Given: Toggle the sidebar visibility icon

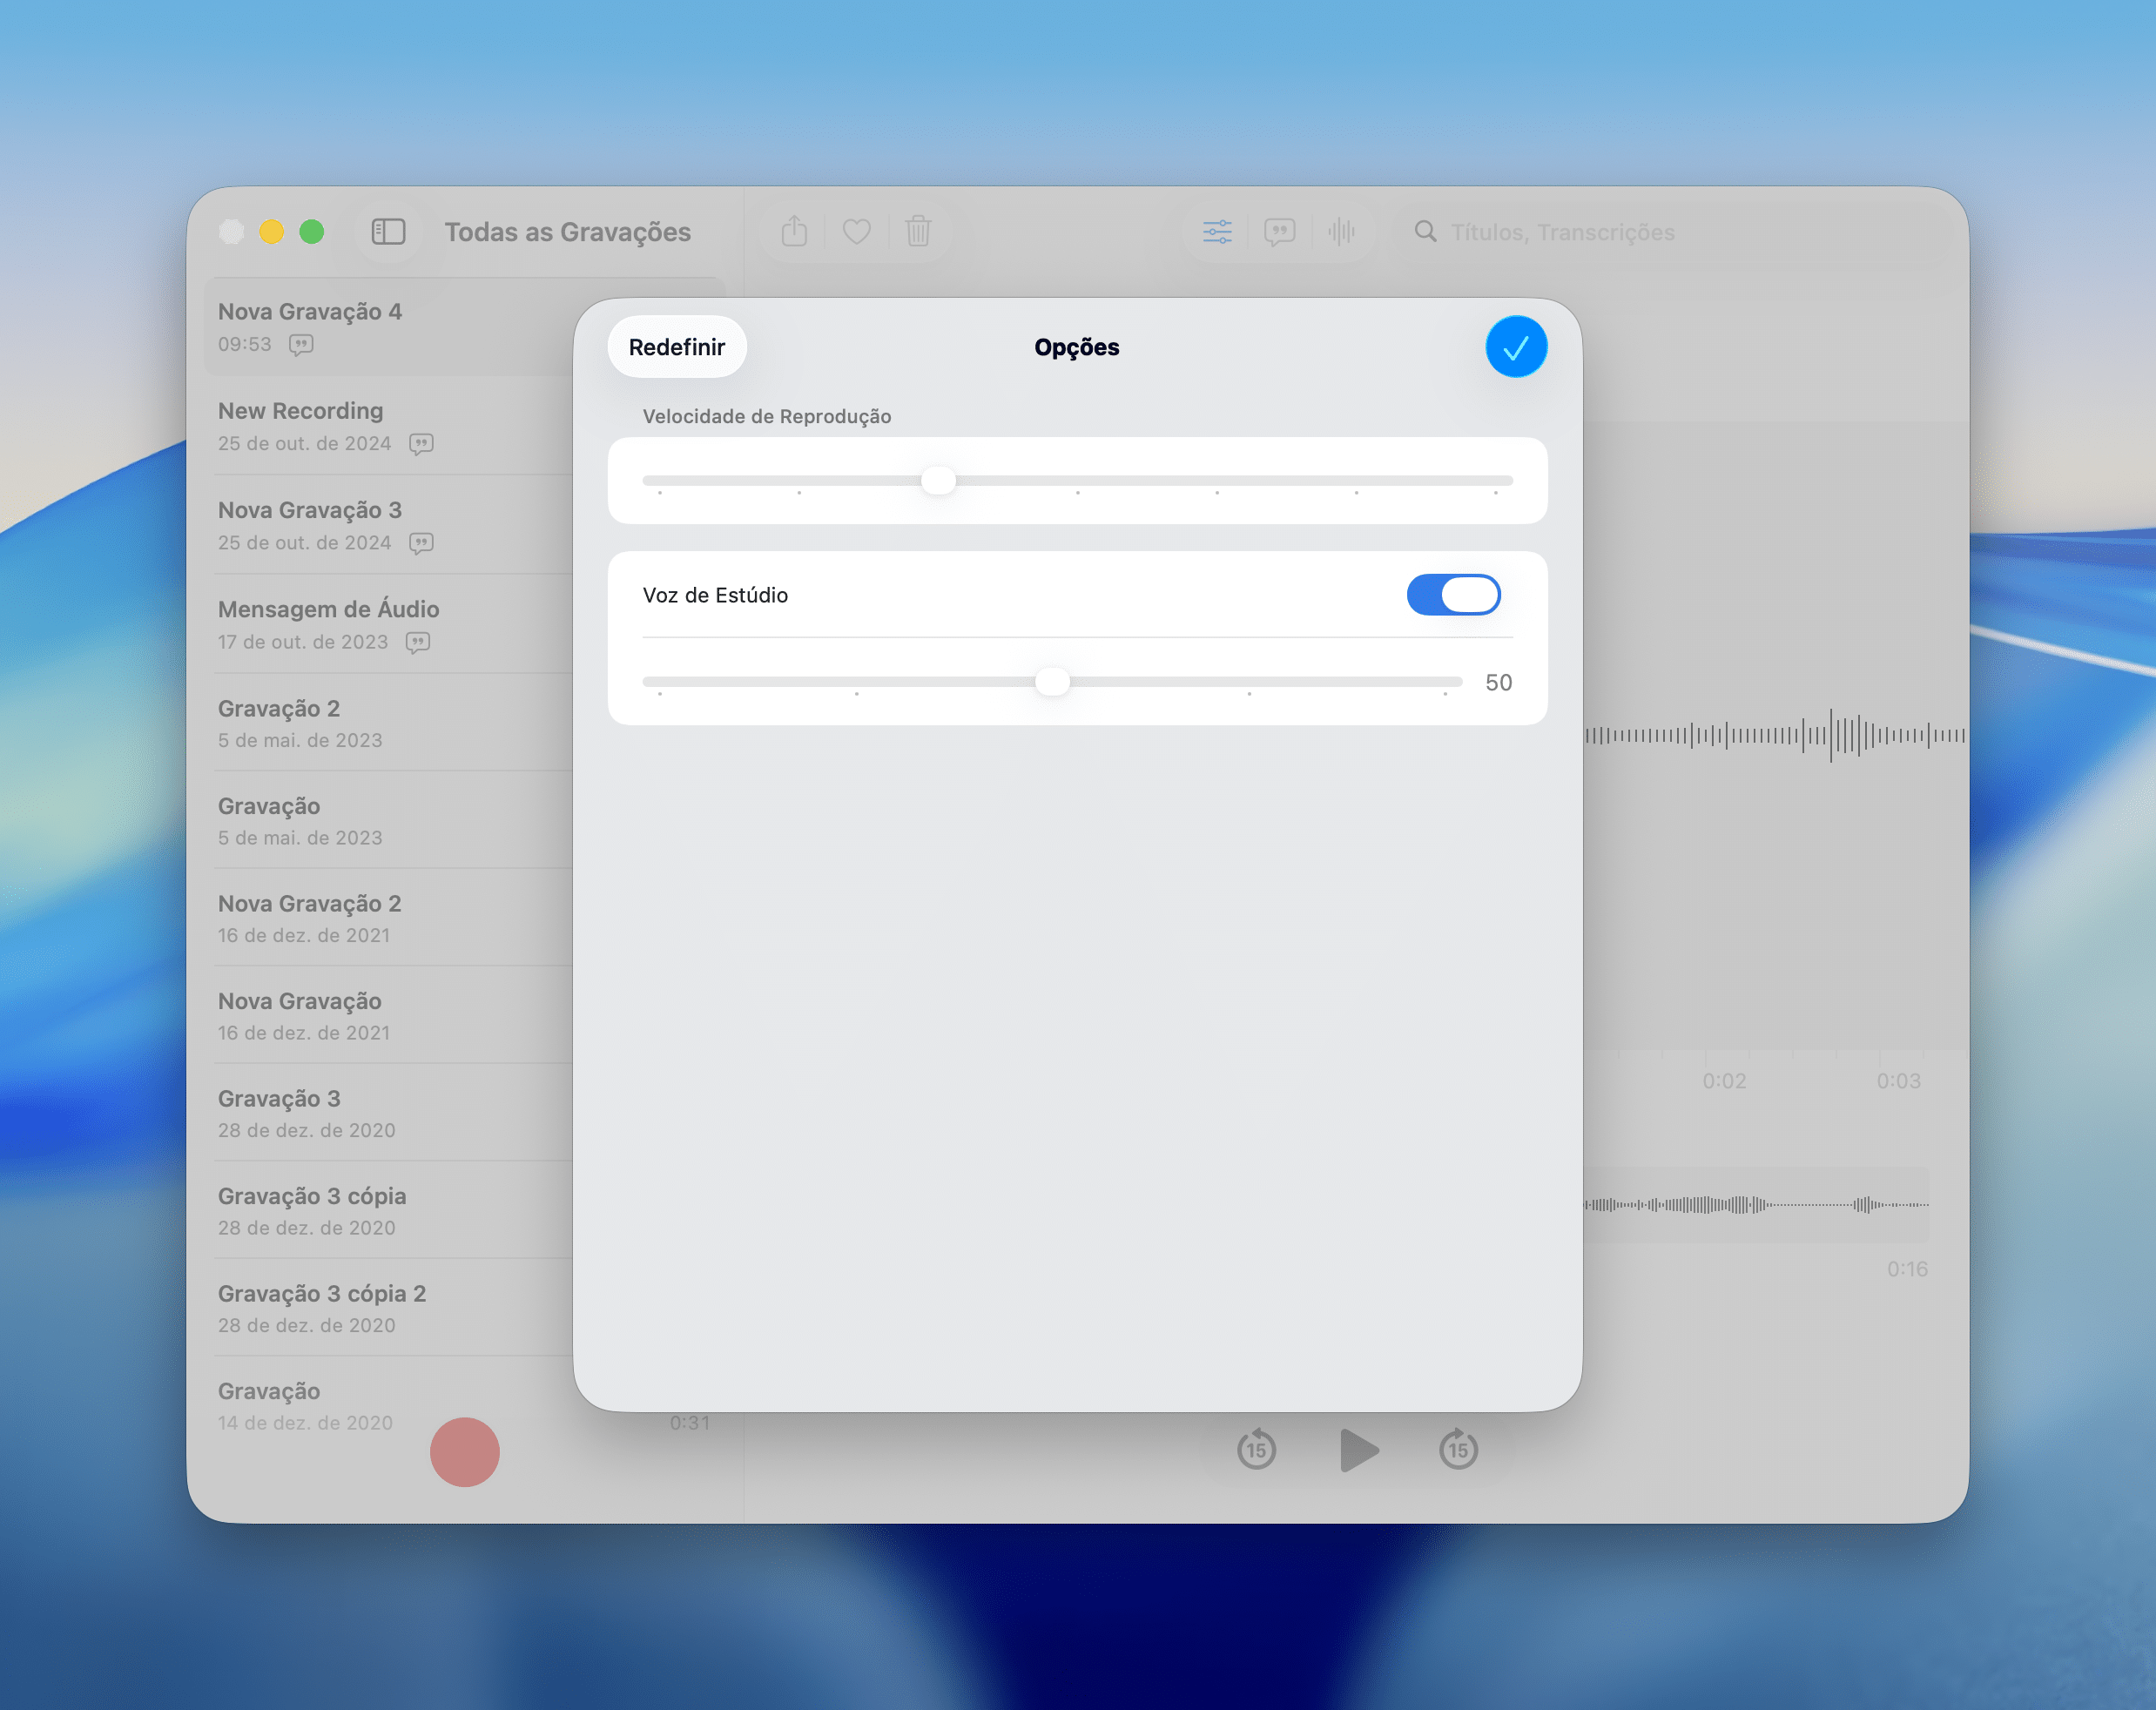Looking at the screenshot, I should (x=388, y=232).
